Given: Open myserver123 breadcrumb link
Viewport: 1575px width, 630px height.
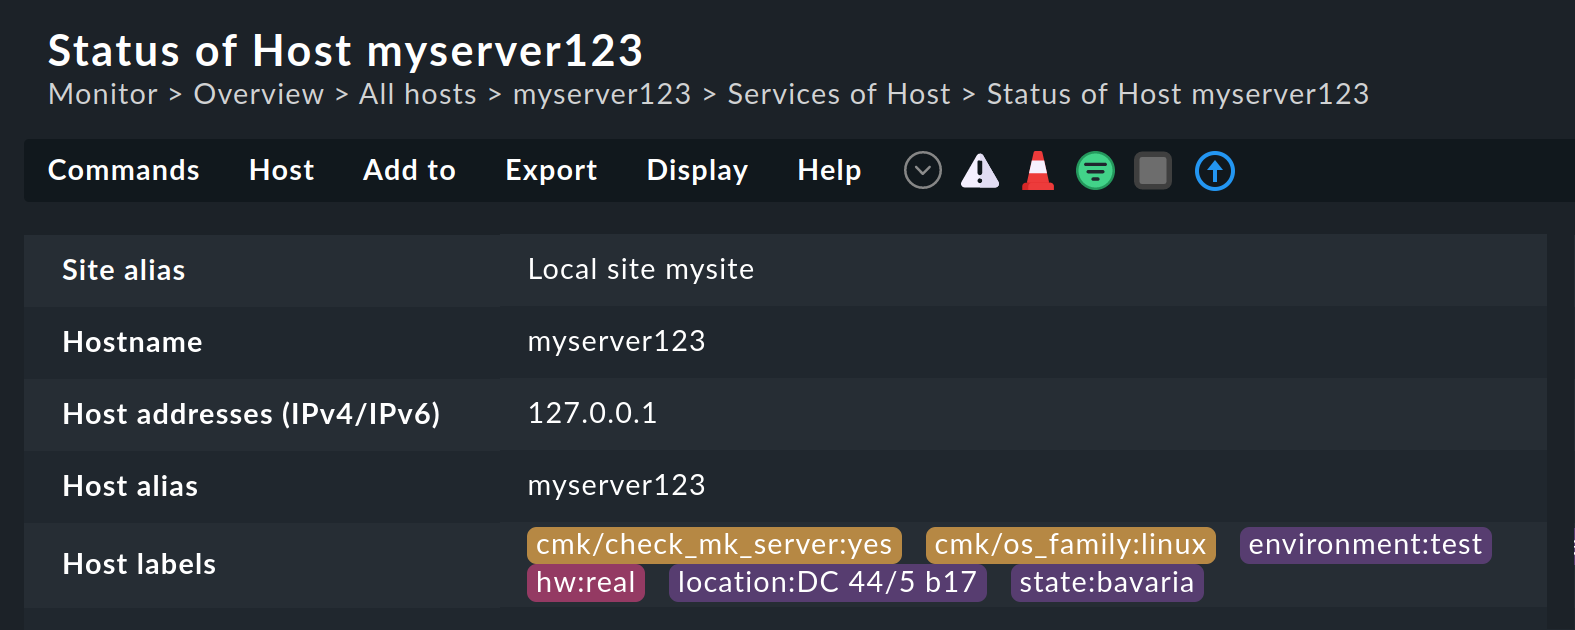Looking at the screenshot, I should tap(602, 94).
